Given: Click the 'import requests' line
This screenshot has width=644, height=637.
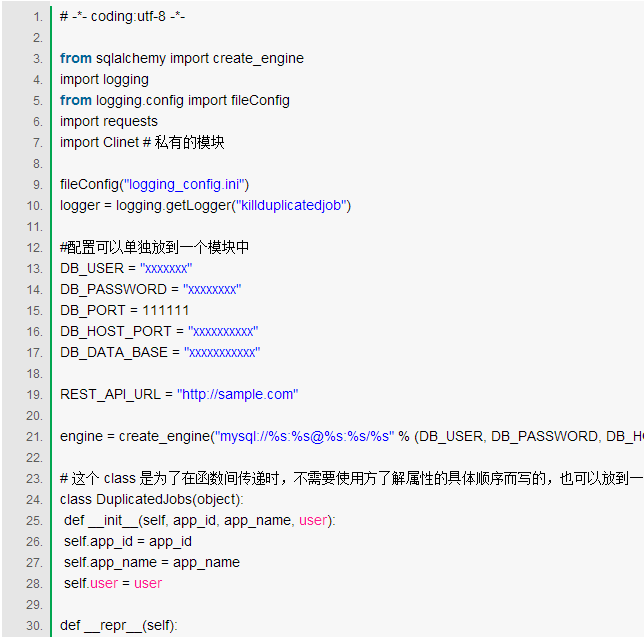Looking at the screenshot, I should pos(109,121).
